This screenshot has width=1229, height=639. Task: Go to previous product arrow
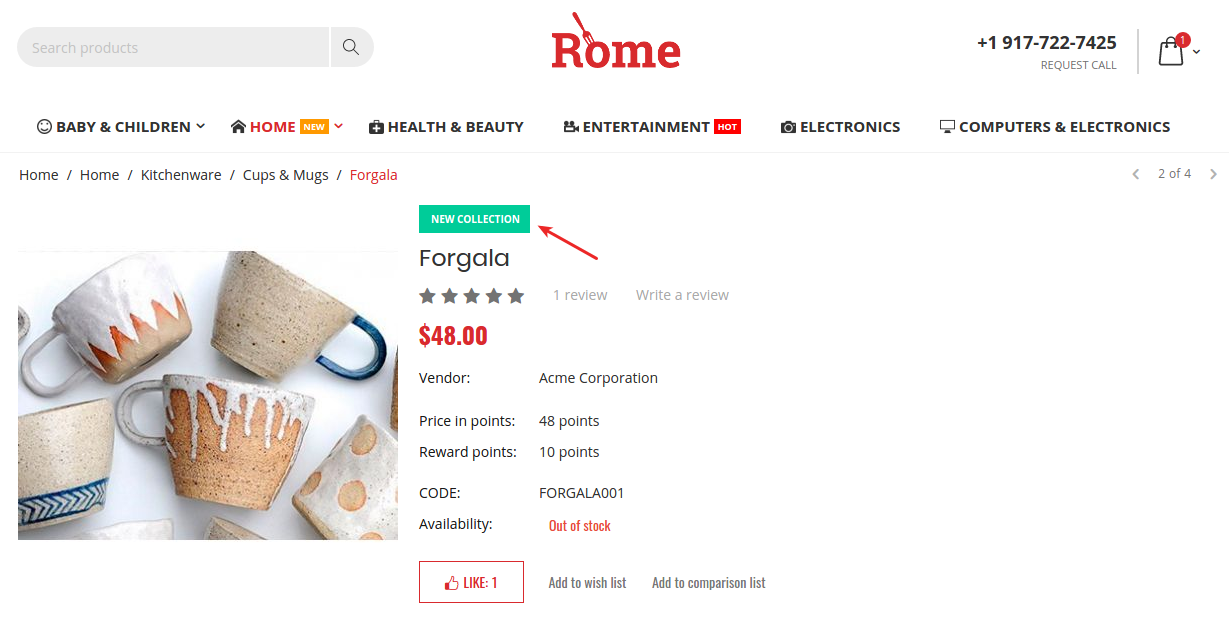1135,174
